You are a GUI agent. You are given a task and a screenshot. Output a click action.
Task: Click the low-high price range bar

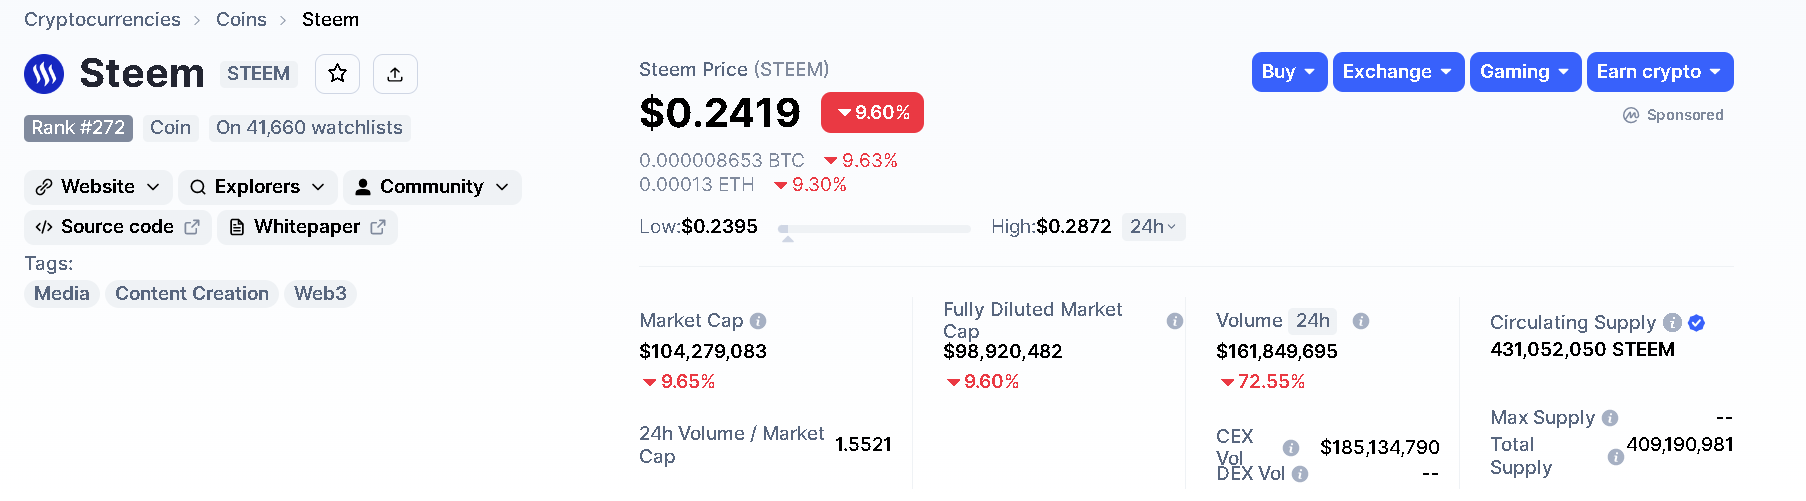(874, 229)
